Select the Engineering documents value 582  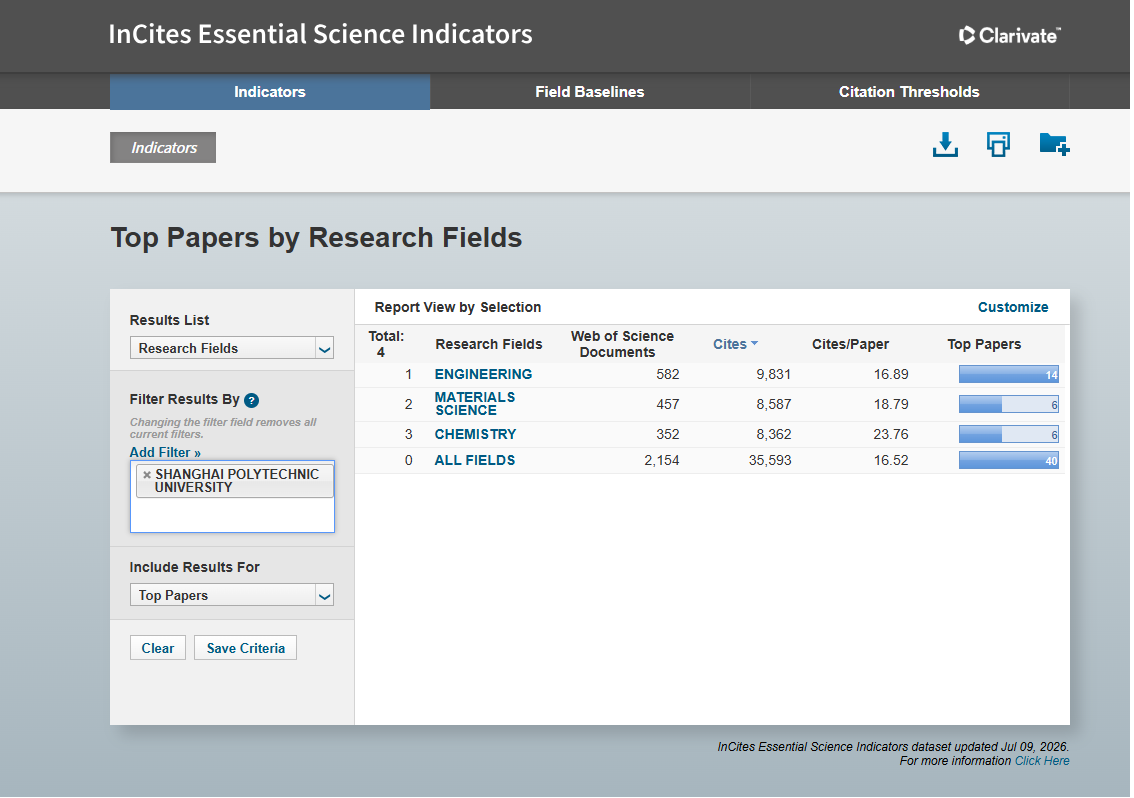[668, 374]
